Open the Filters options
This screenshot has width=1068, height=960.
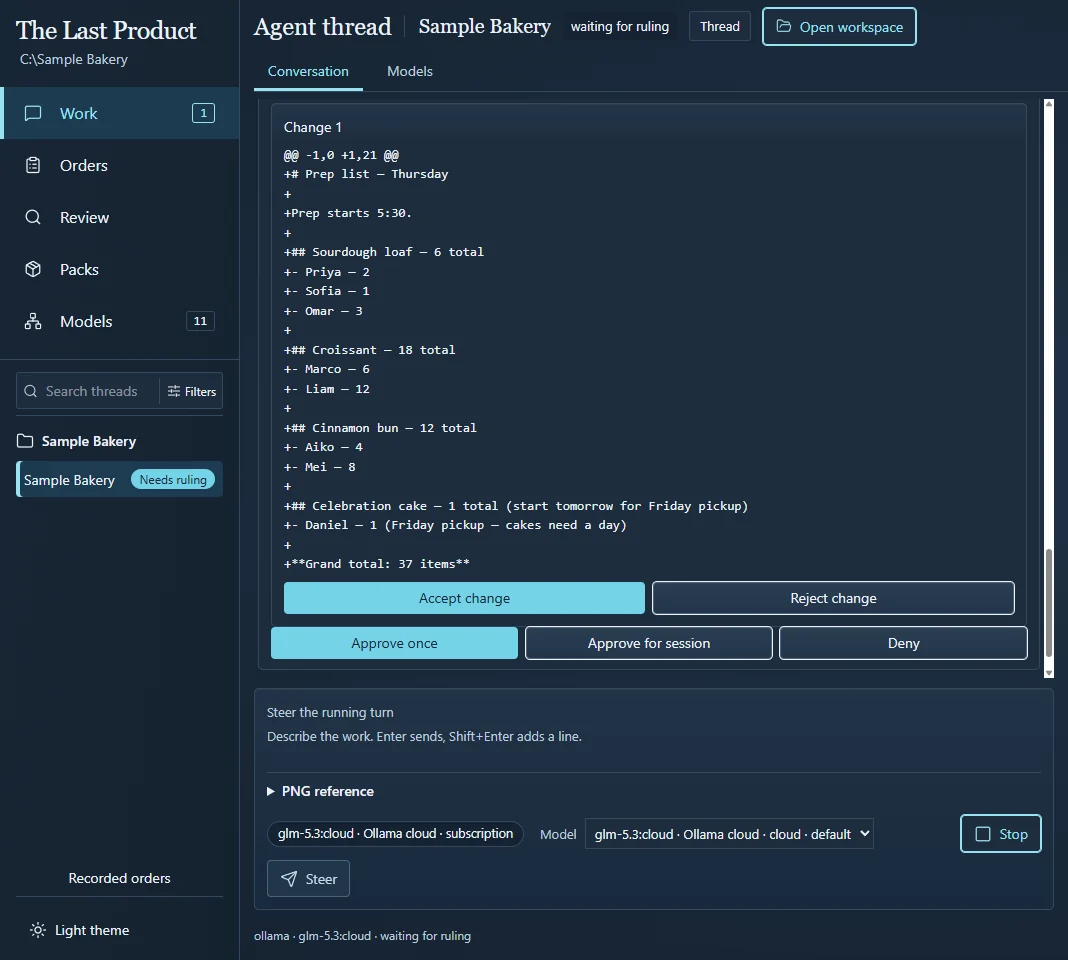(x=191, y=391)
